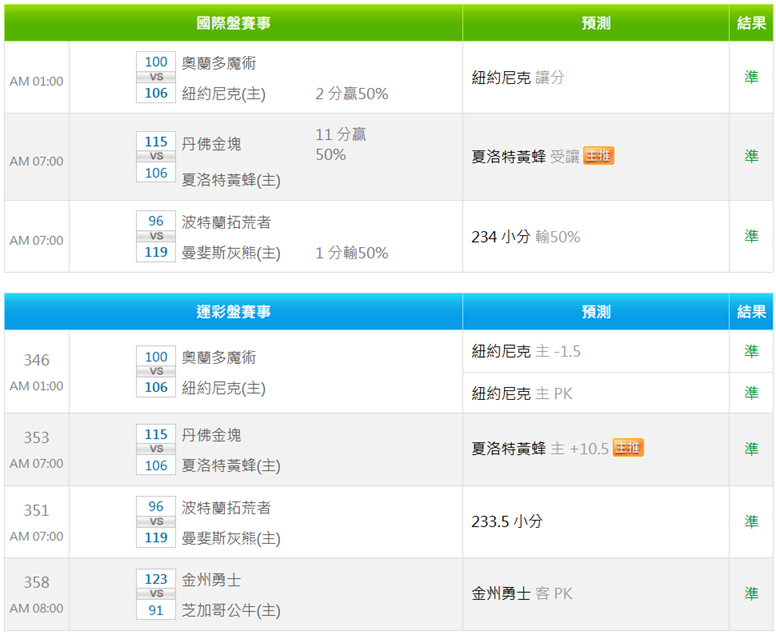The width and height of the screenshot is (776, 635).
Task: Click score 91 for 芝加哥公牛
Action: (156, 610)
